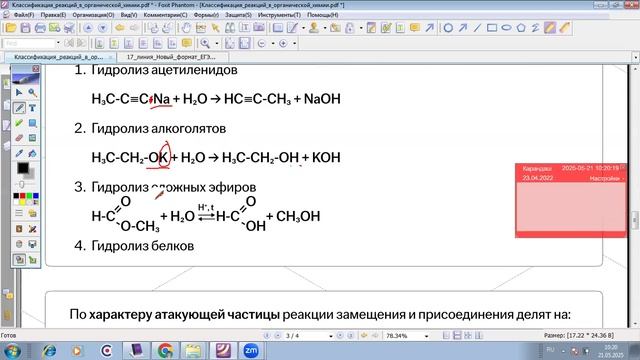
Task: Select the oval drawing tool
Action: 507,28
